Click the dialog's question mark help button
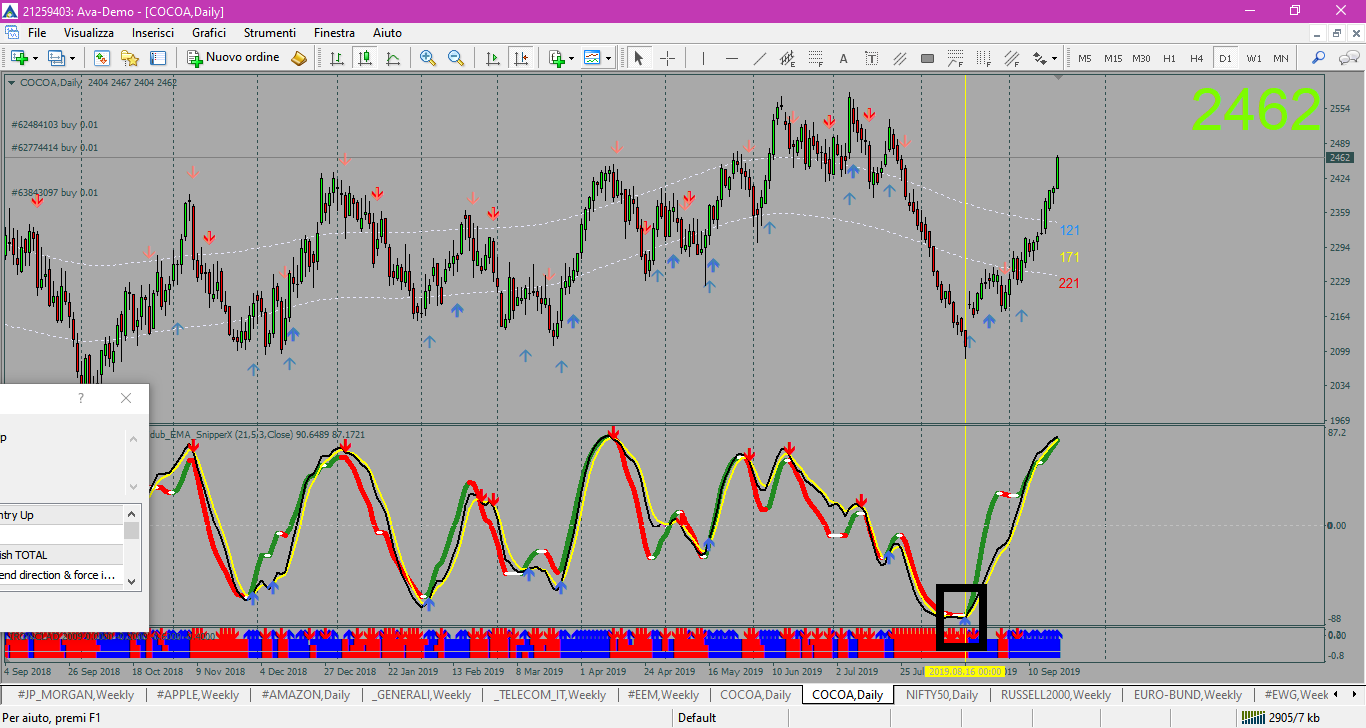This screenshot has width=1366, height=728. point(81,398)
